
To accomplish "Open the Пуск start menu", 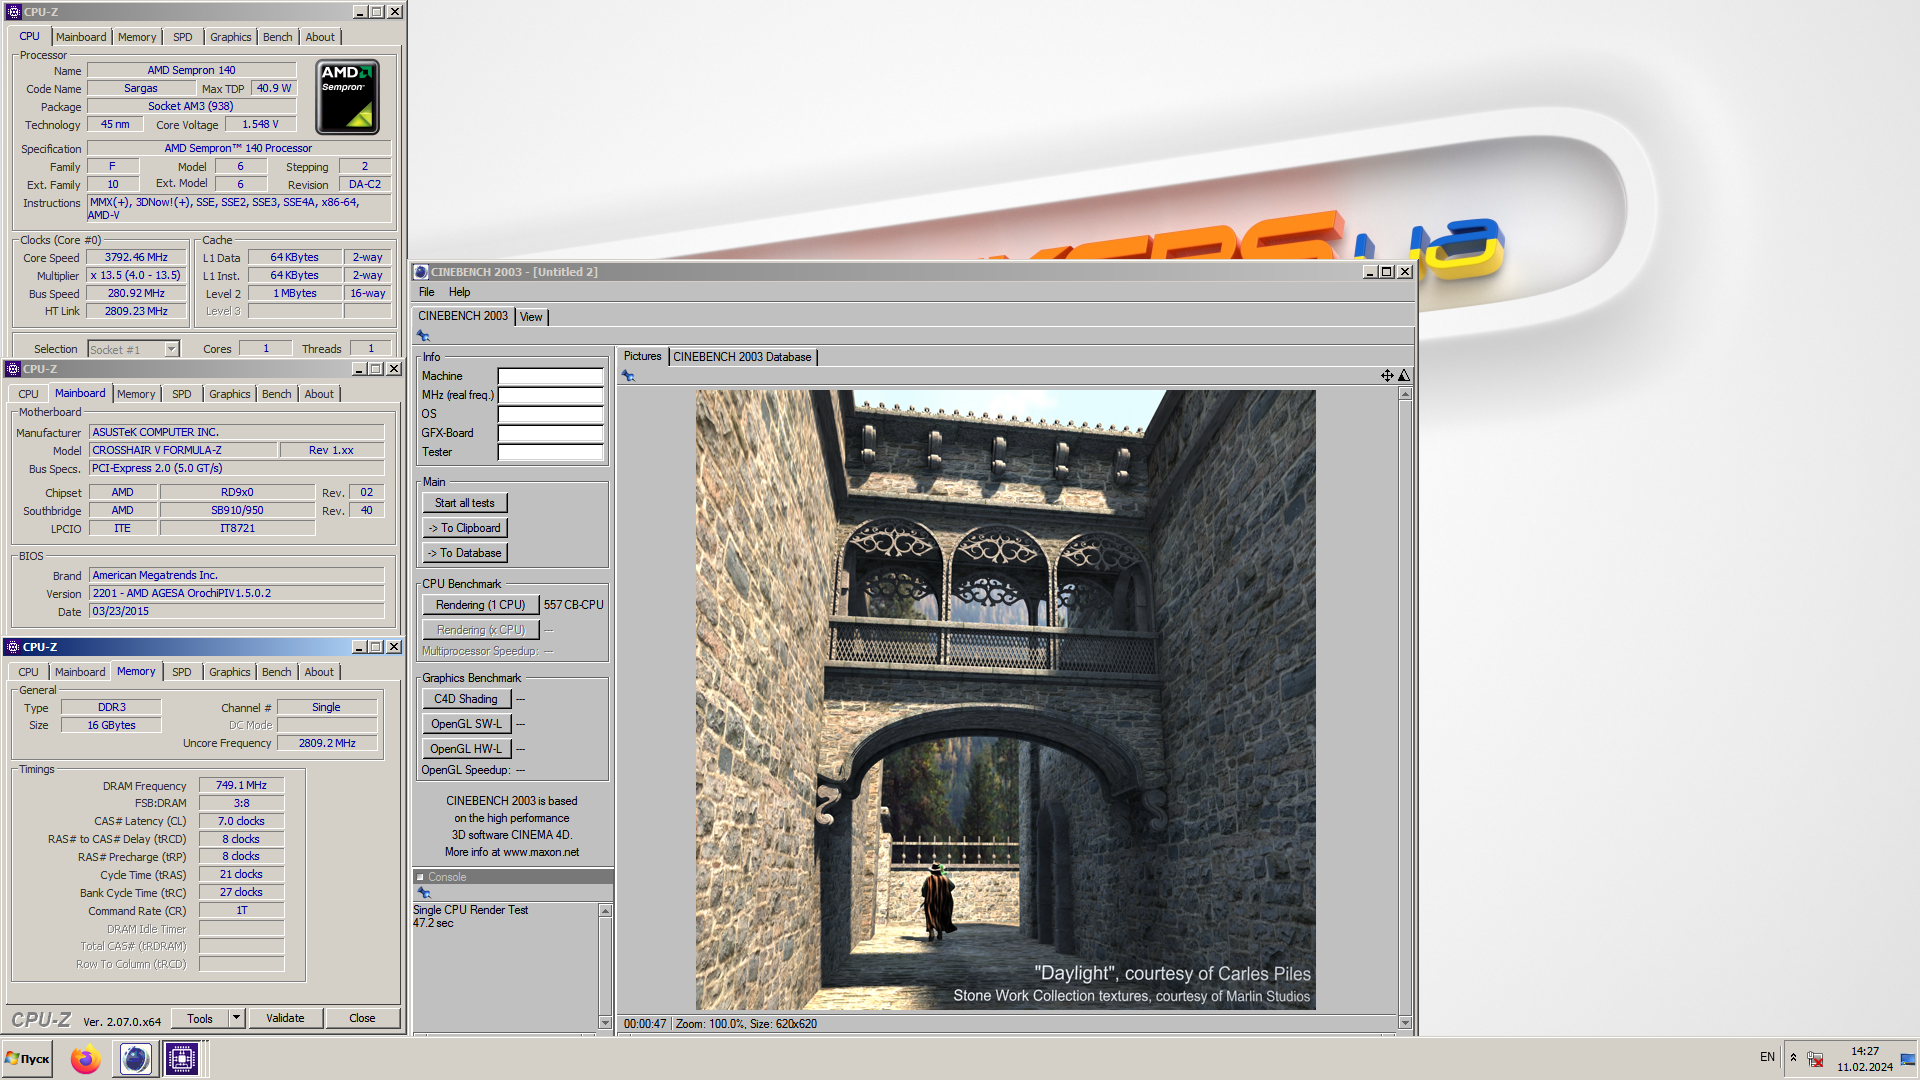I will 27,1058.
